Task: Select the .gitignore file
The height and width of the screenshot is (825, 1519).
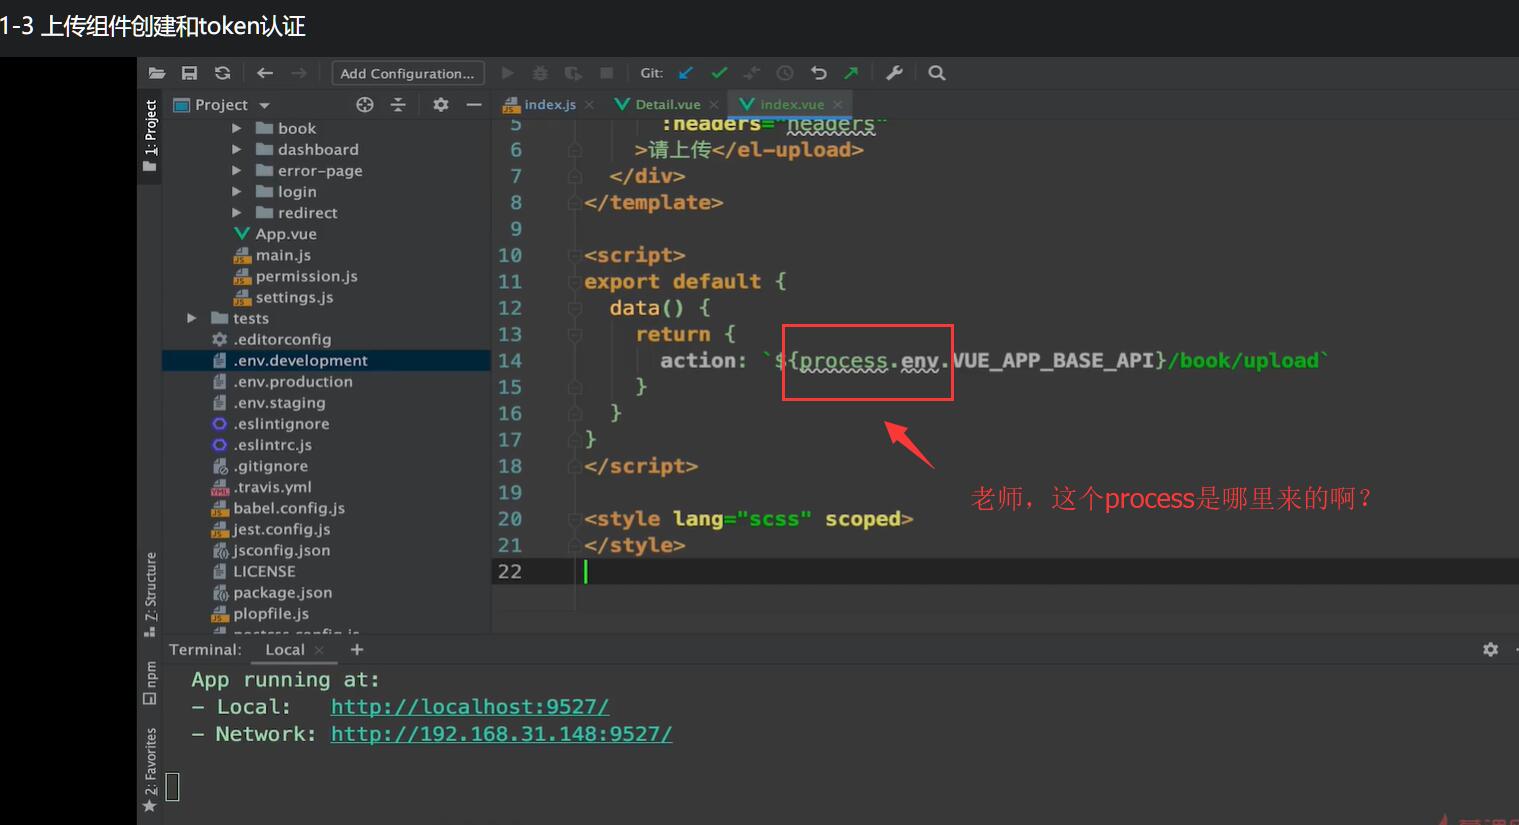Action: [270, 466]
